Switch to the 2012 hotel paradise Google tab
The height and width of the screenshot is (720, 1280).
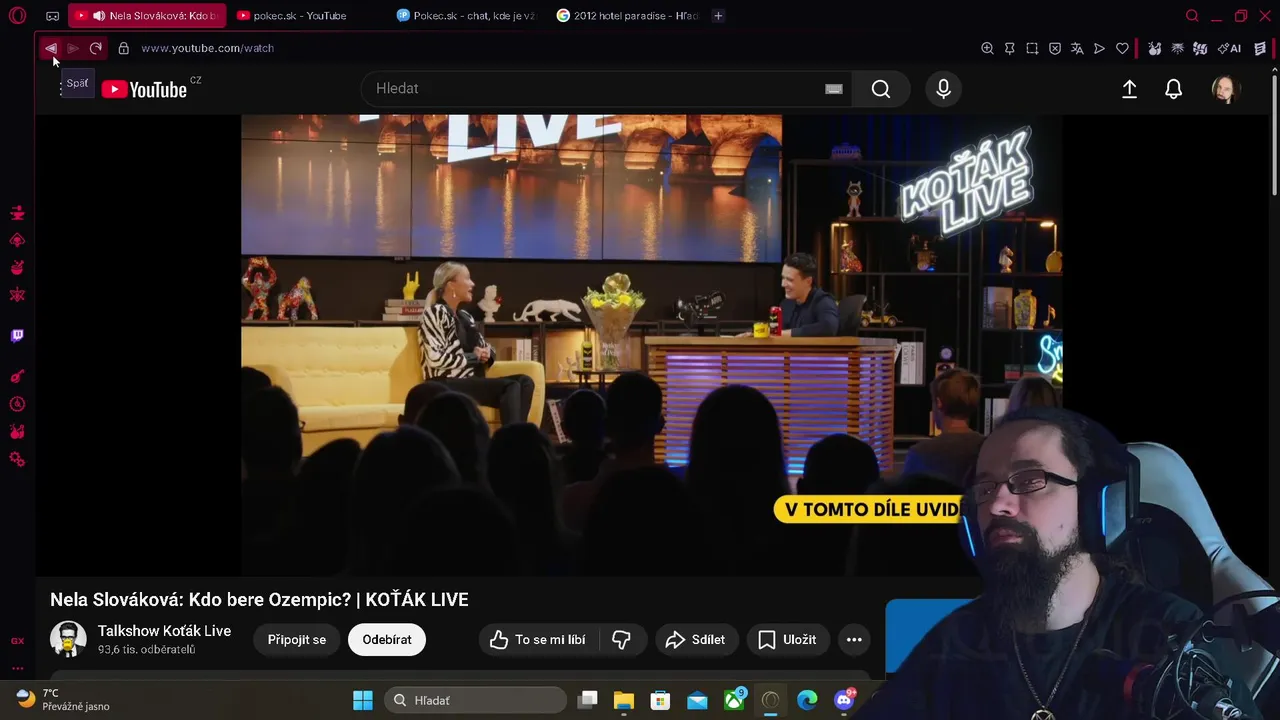point(628,16)
